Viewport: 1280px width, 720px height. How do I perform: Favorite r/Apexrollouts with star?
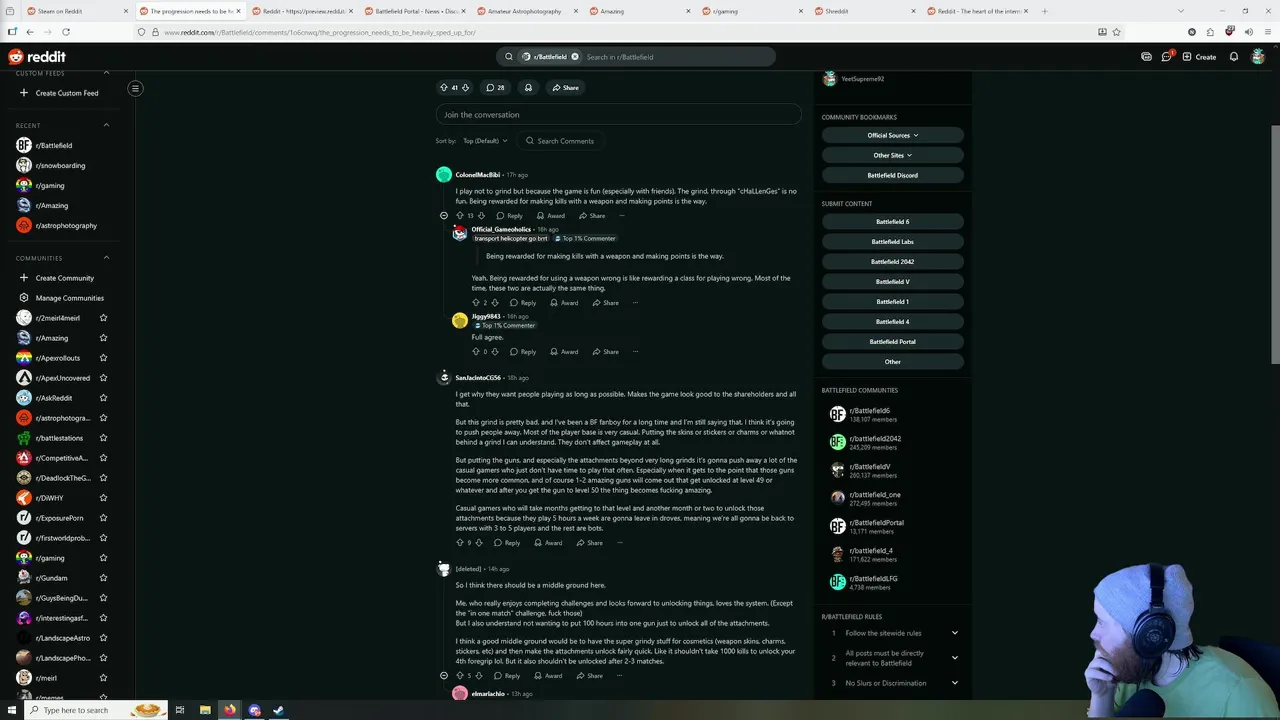point(103,358)
